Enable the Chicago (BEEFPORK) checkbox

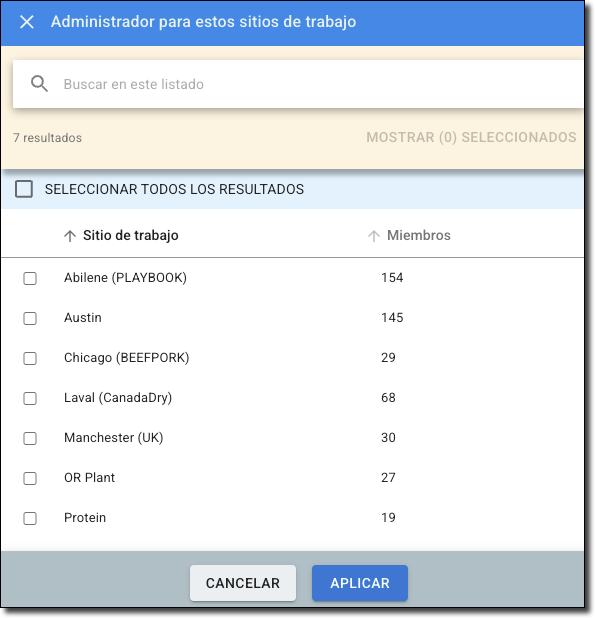30,358
